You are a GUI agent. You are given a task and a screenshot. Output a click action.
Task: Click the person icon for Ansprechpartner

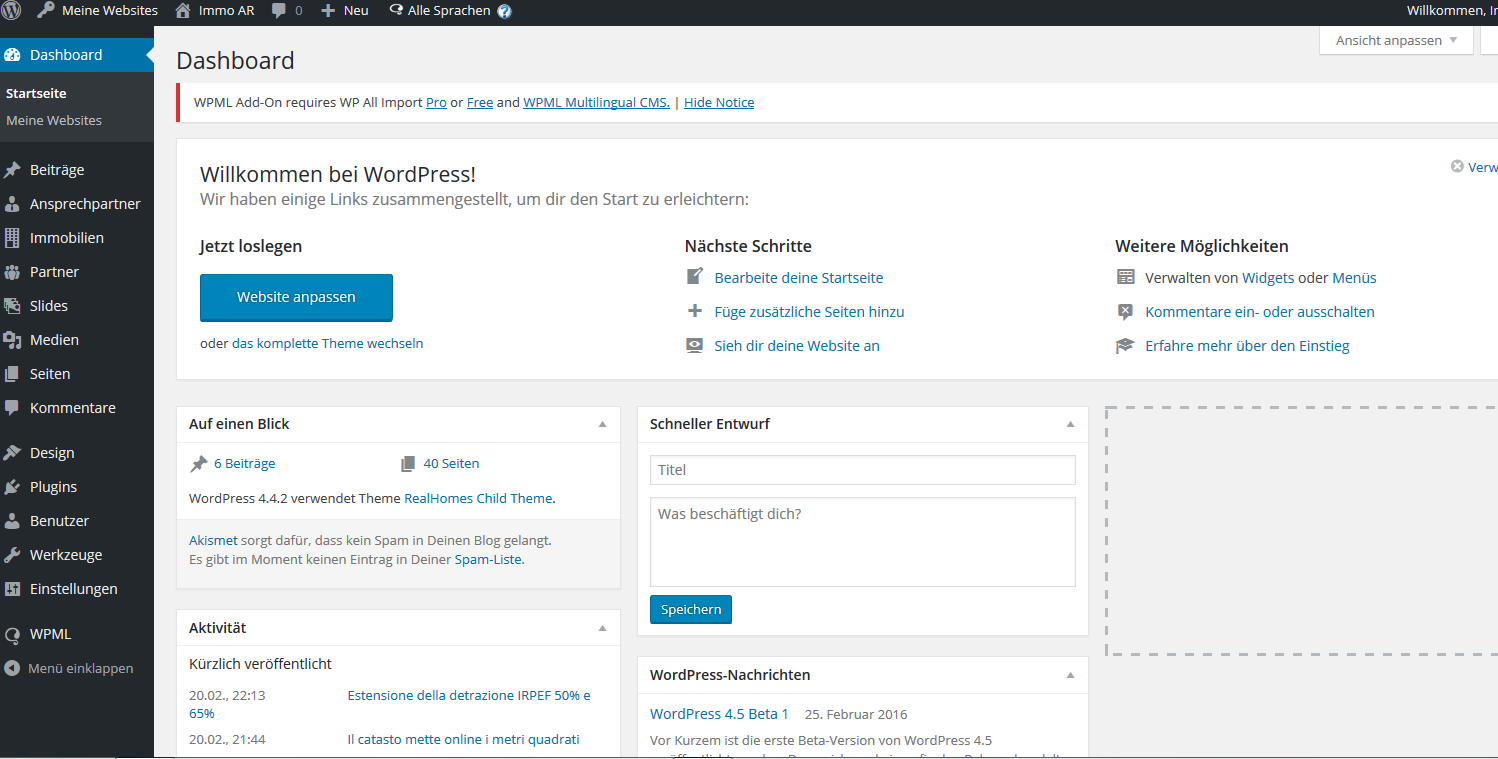(x=12, y=204)
